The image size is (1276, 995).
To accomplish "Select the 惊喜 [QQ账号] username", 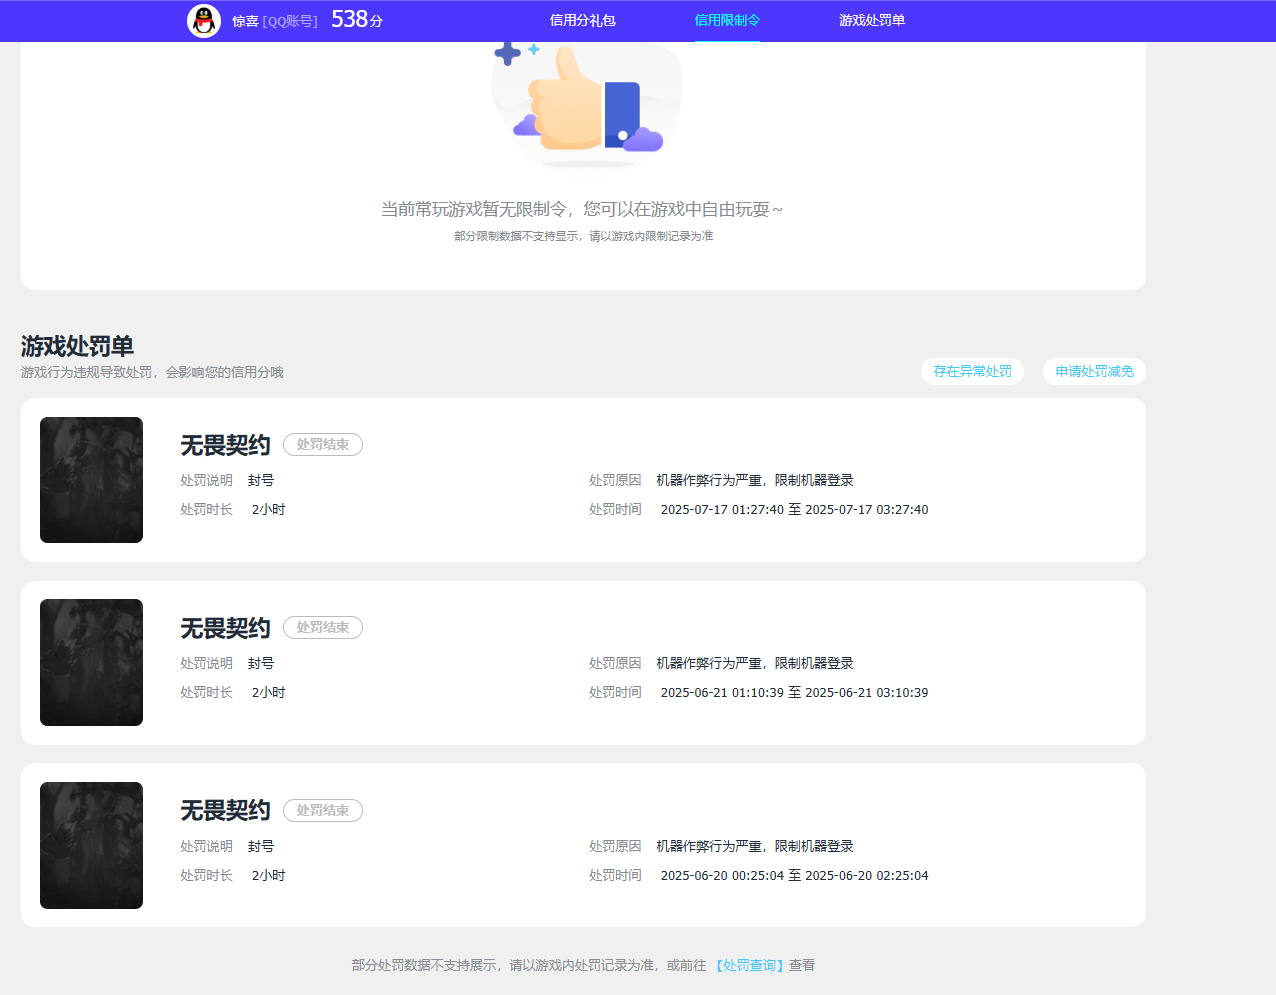I will [275, 21].
